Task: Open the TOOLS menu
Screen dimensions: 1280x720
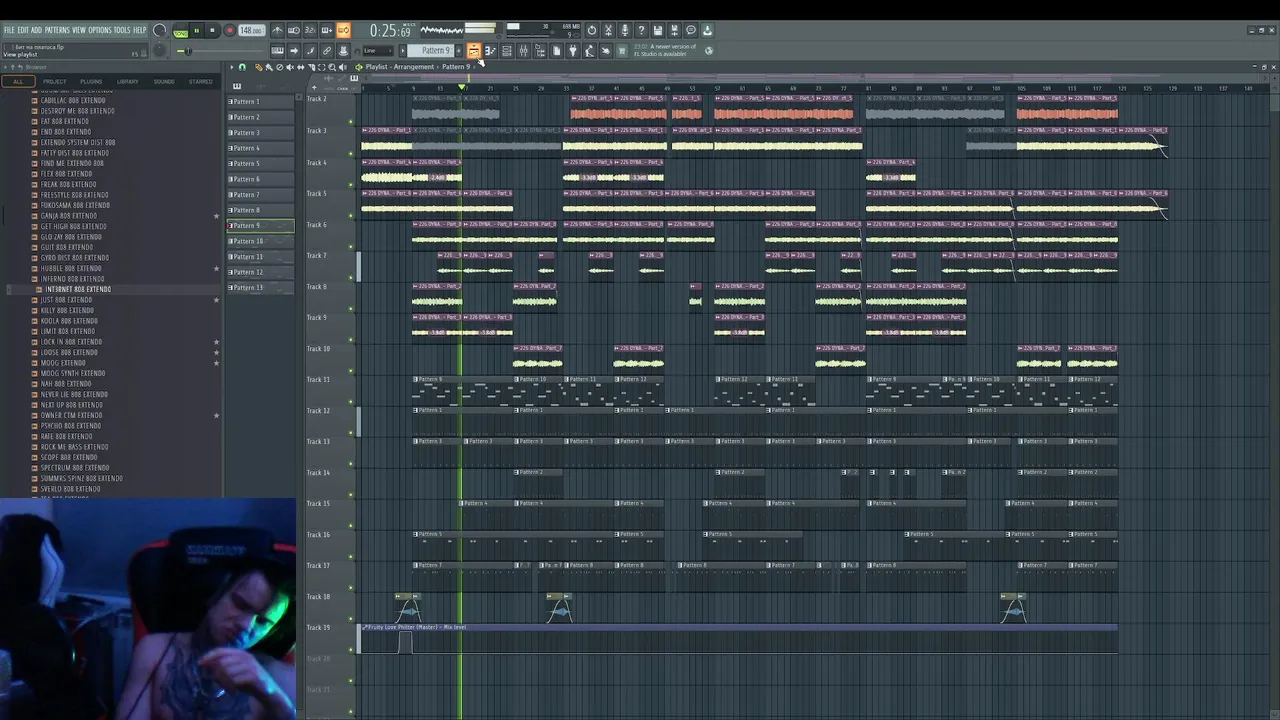Action: 122,30
